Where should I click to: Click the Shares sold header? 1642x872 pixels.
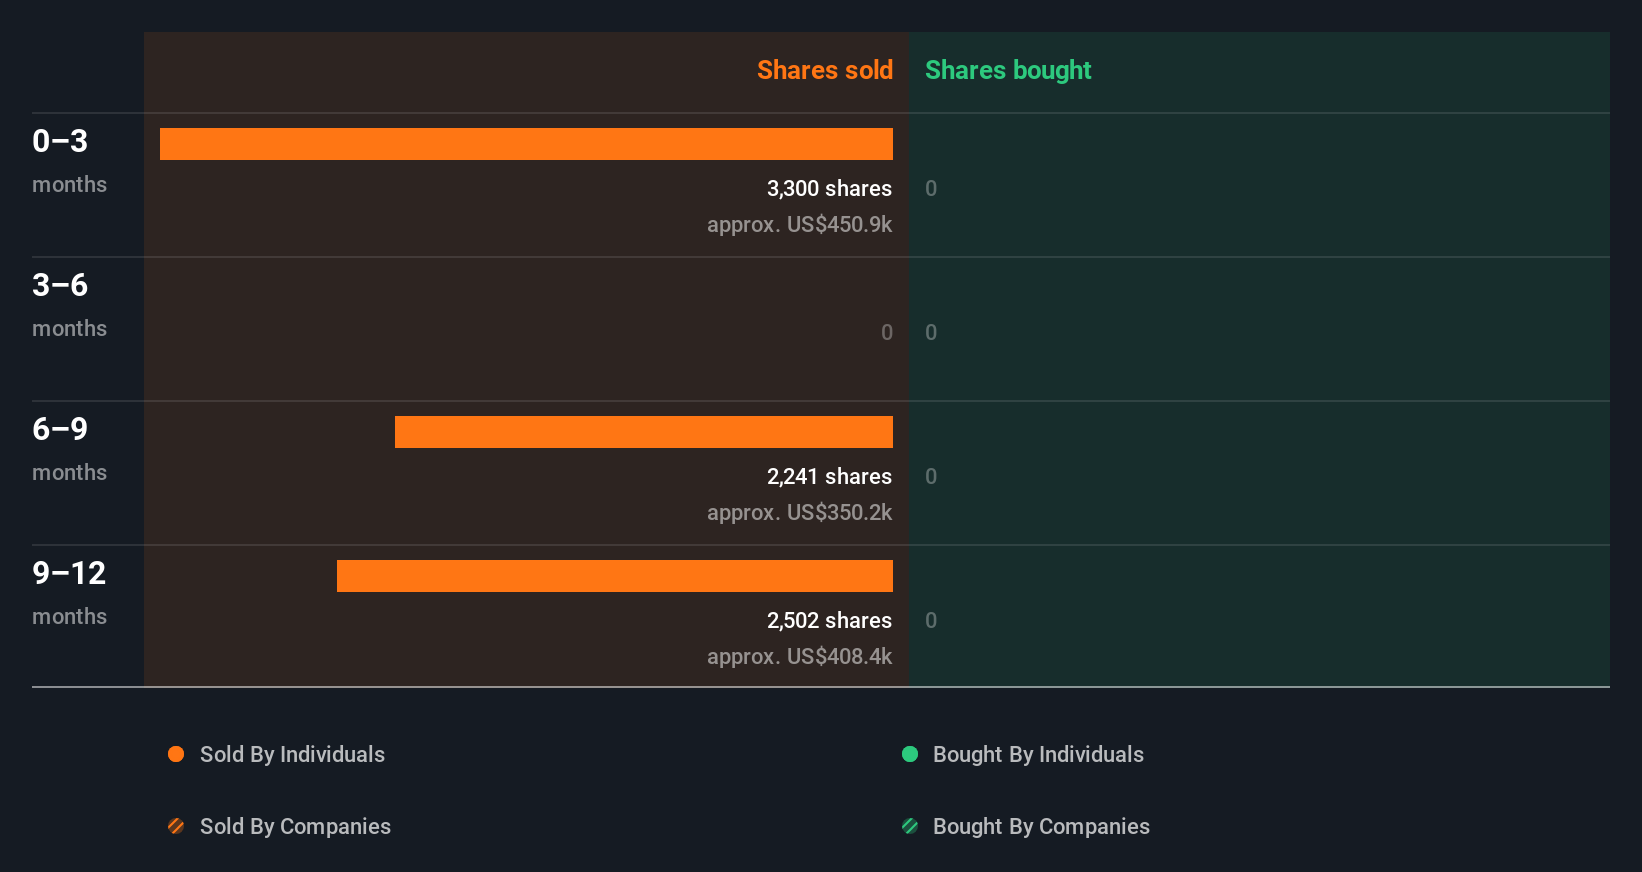pyautogui.click(x=825, y=70)
